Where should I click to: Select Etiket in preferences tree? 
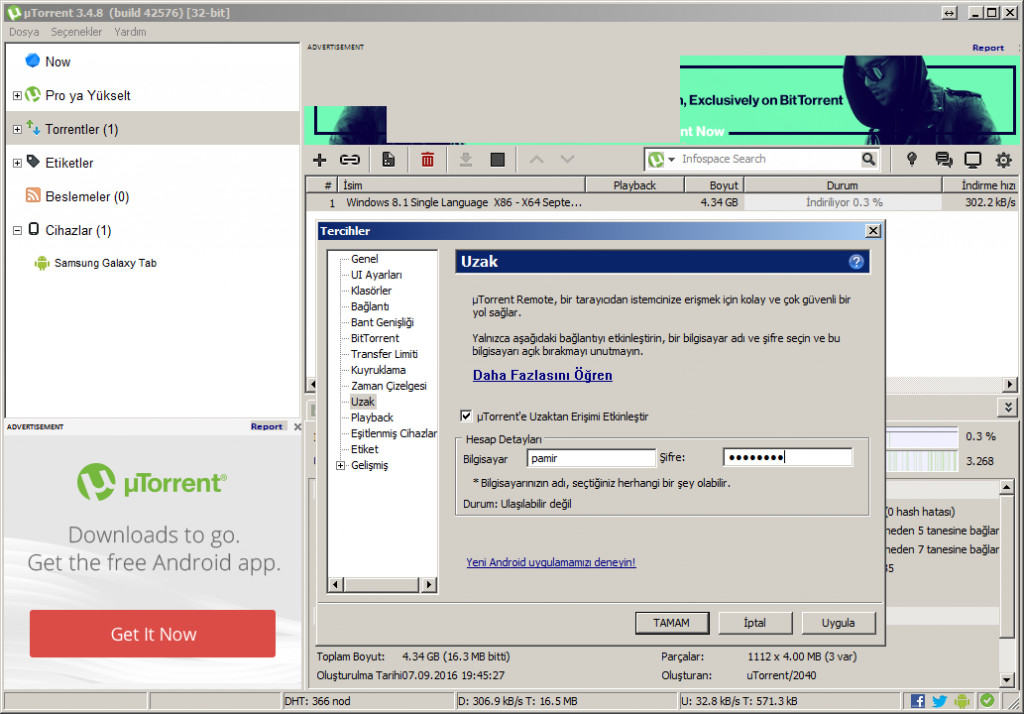tap(364, 449)
